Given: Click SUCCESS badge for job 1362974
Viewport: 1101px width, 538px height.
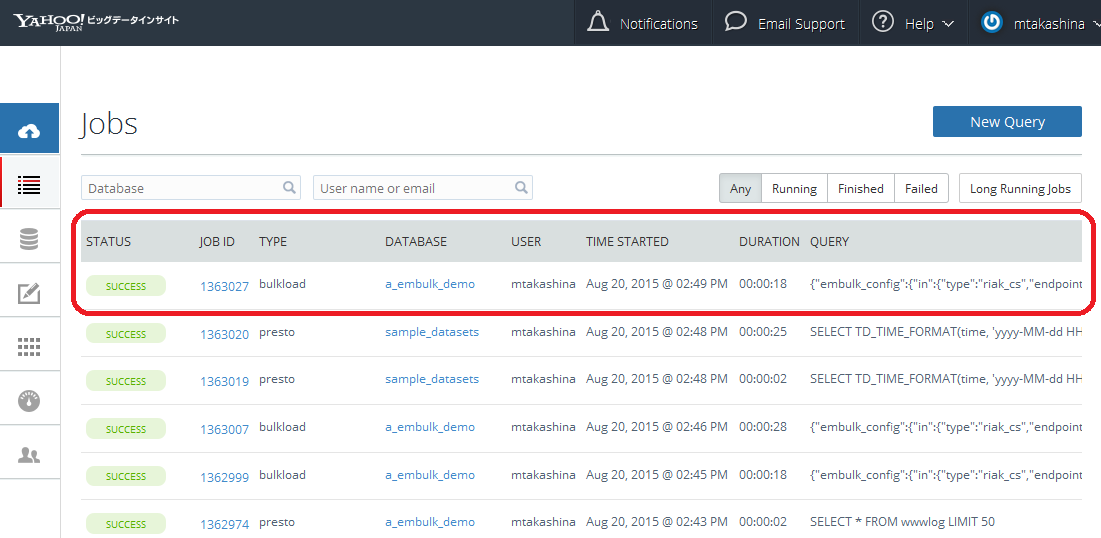Looking at the screenshot, I should [x=126, y=524].
